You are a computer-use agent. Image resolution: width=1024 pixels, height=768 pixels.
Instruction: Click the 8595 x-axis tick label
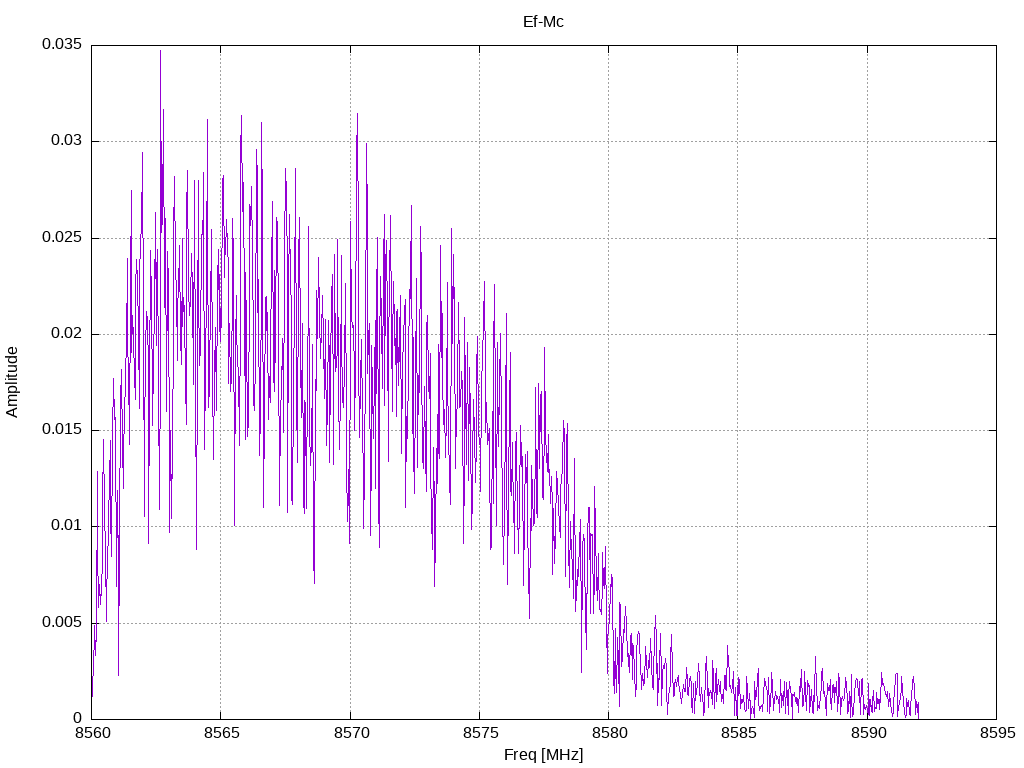997,733
